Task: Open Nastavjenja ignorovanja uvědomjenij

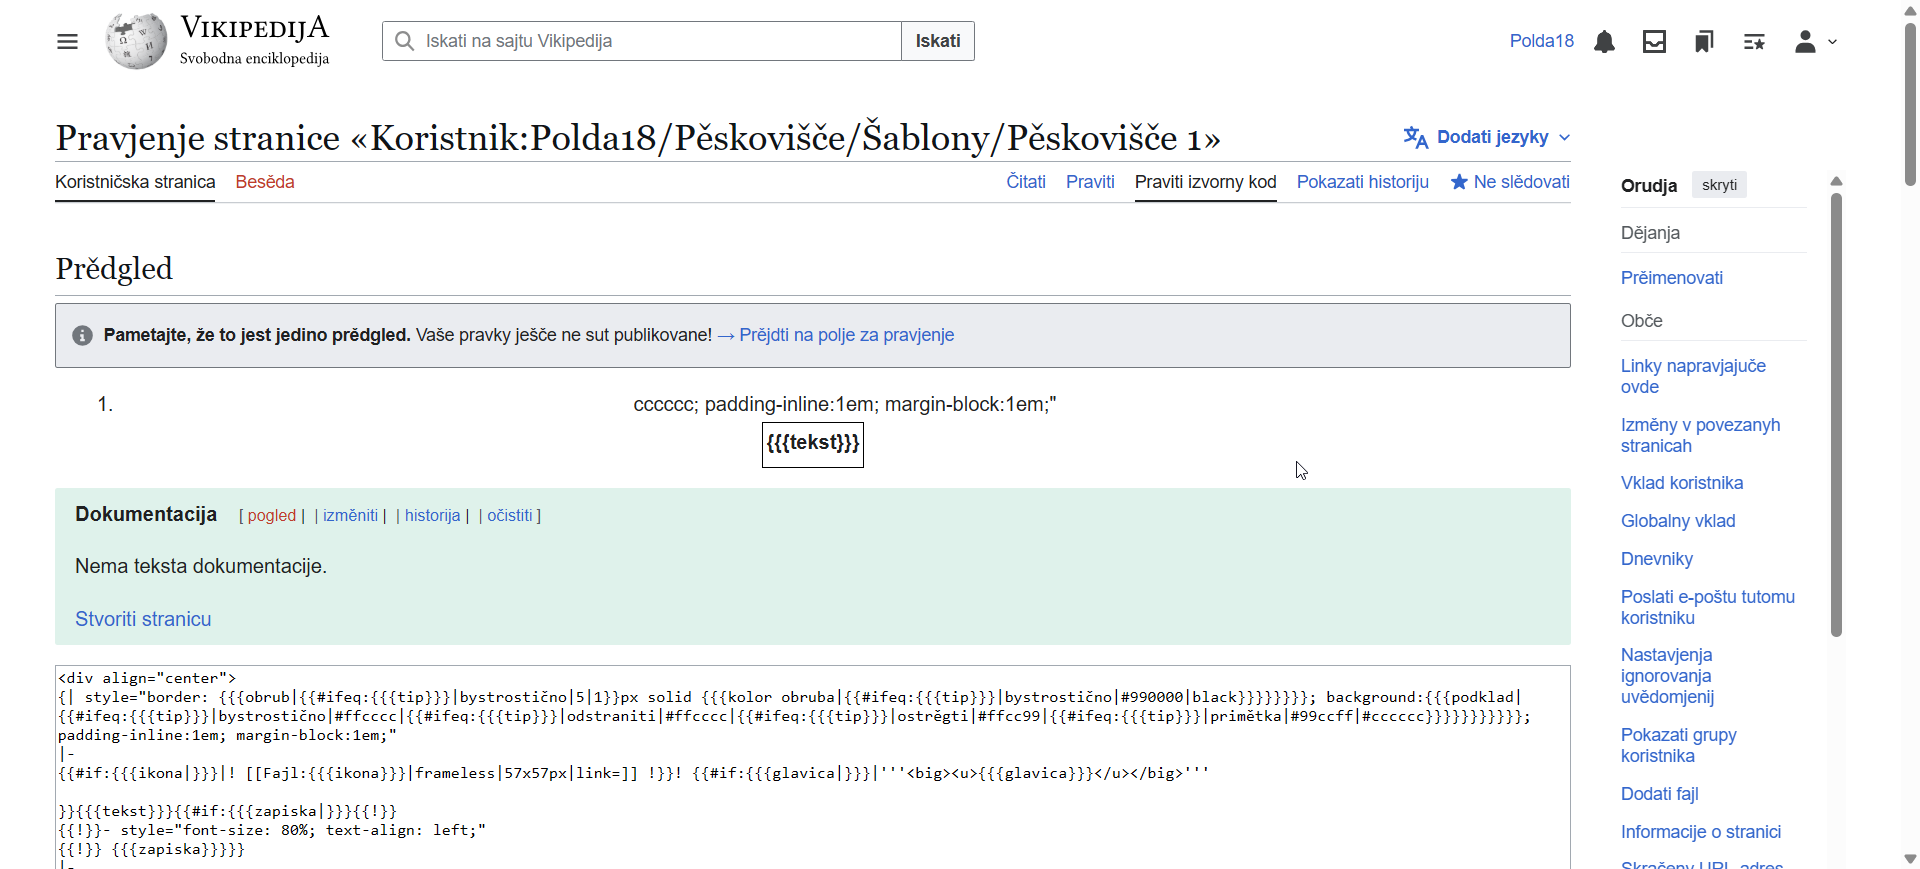Action: [1667, 676]
